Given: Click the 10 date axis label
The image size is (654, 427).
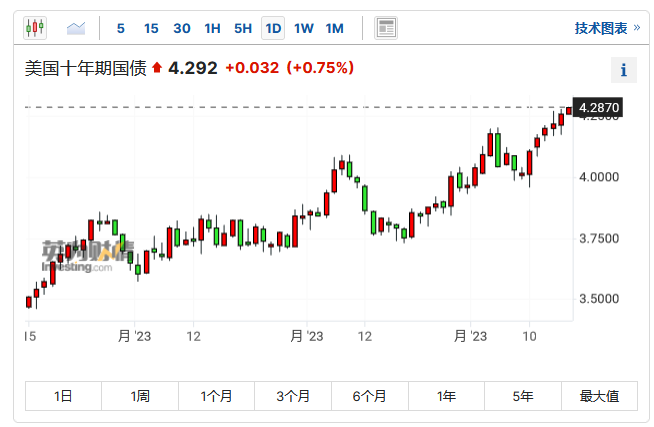Looking at the screenshot, I should 529,336.
